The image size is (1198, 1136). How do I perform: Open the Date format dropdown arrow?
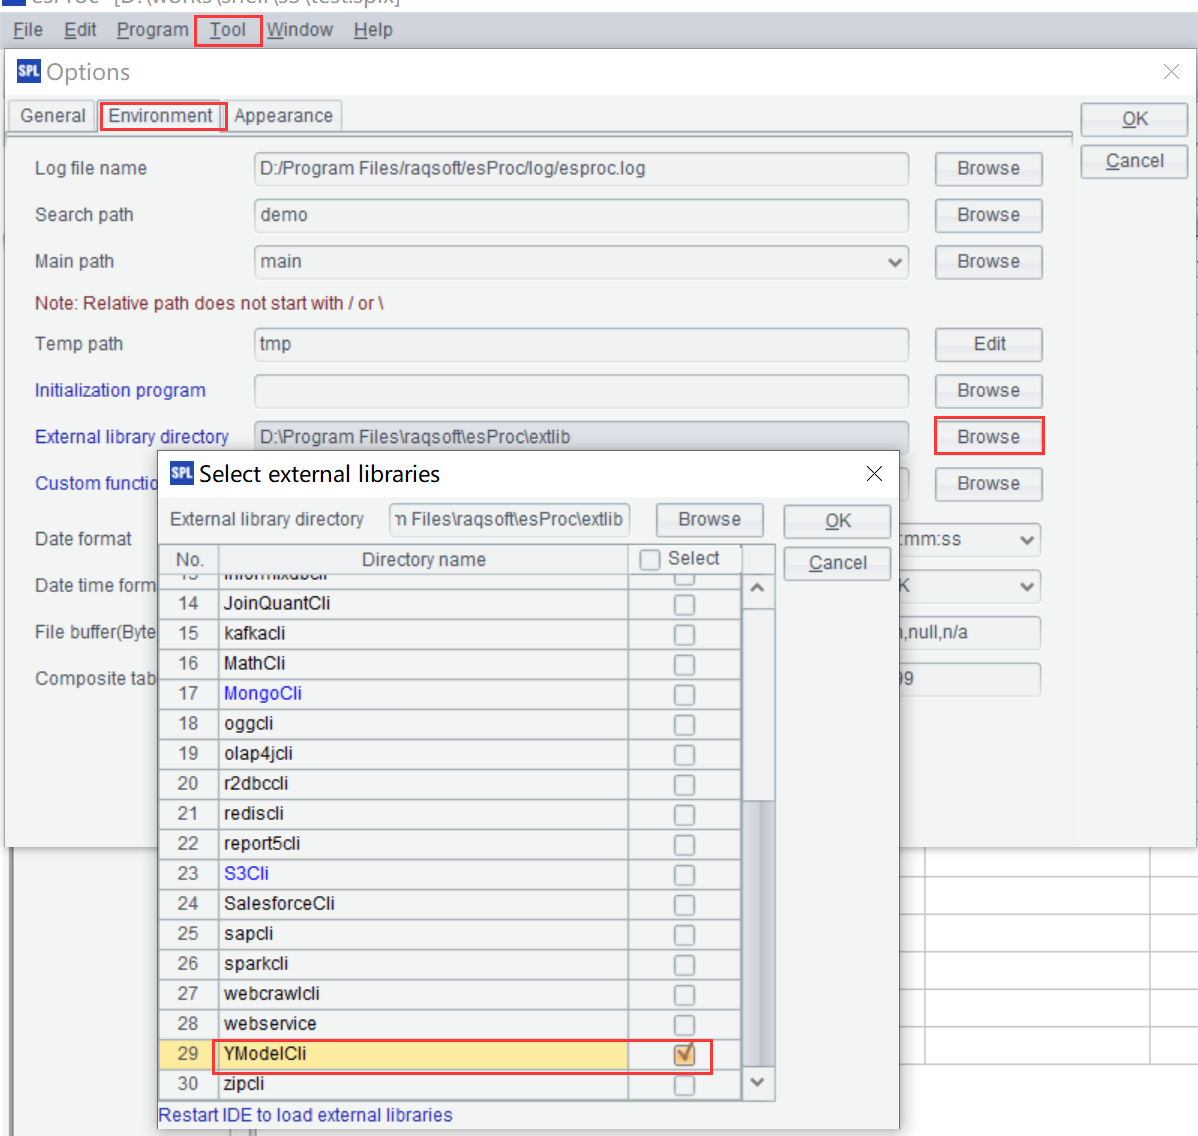pyautogui.click(x=1026, y=540)
